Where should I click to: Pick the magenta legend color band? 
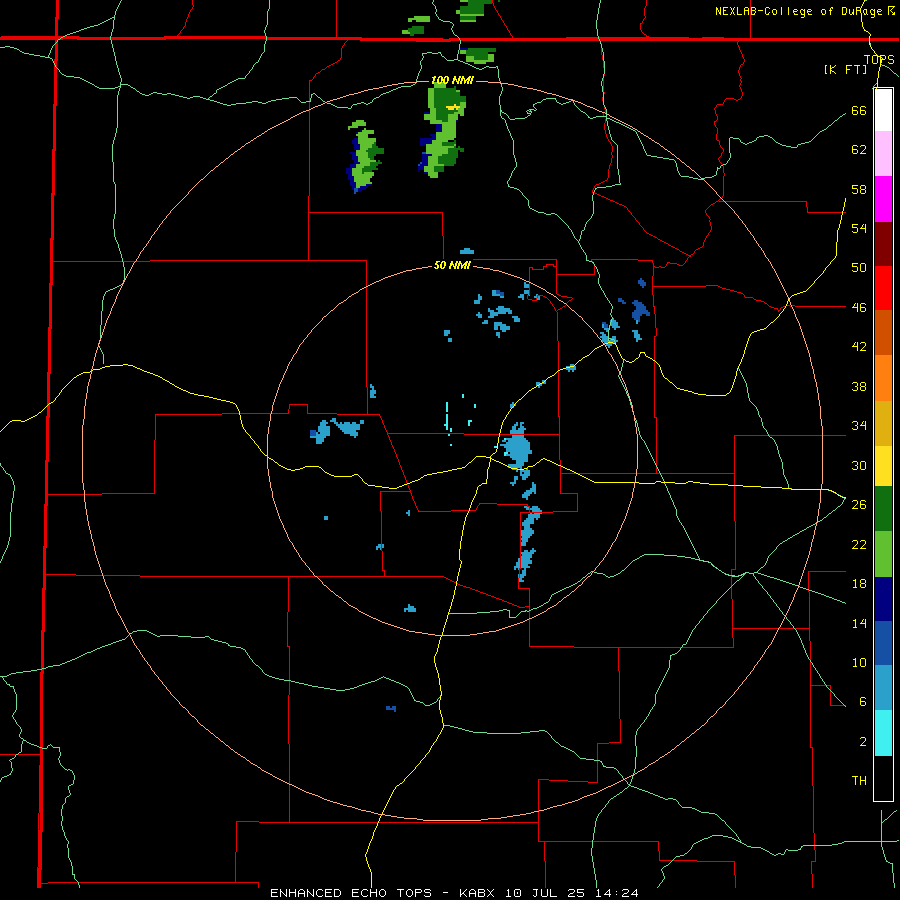coord(883,199)
